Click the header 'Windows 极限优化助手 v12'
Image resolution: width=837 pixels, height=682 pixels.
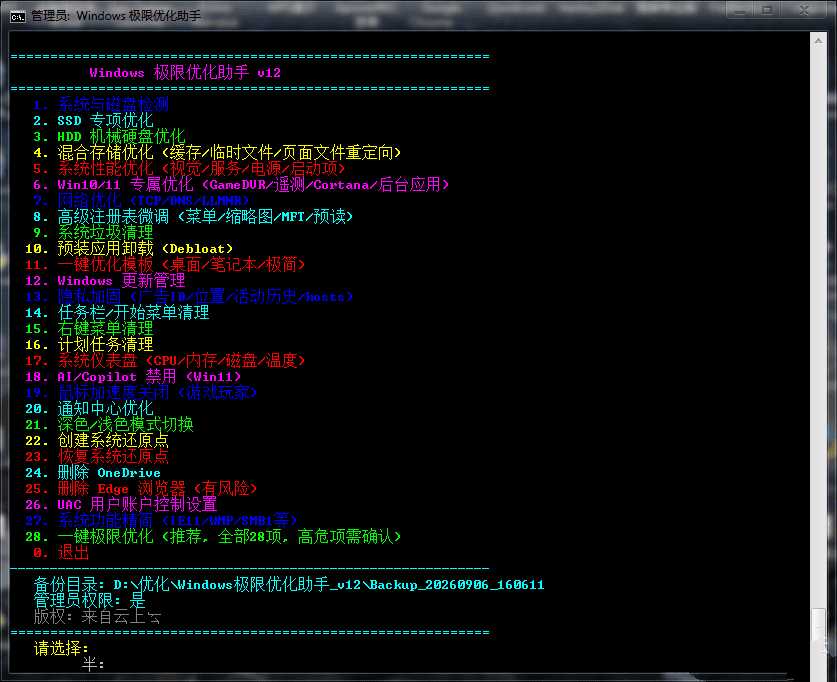coord(185,73)
